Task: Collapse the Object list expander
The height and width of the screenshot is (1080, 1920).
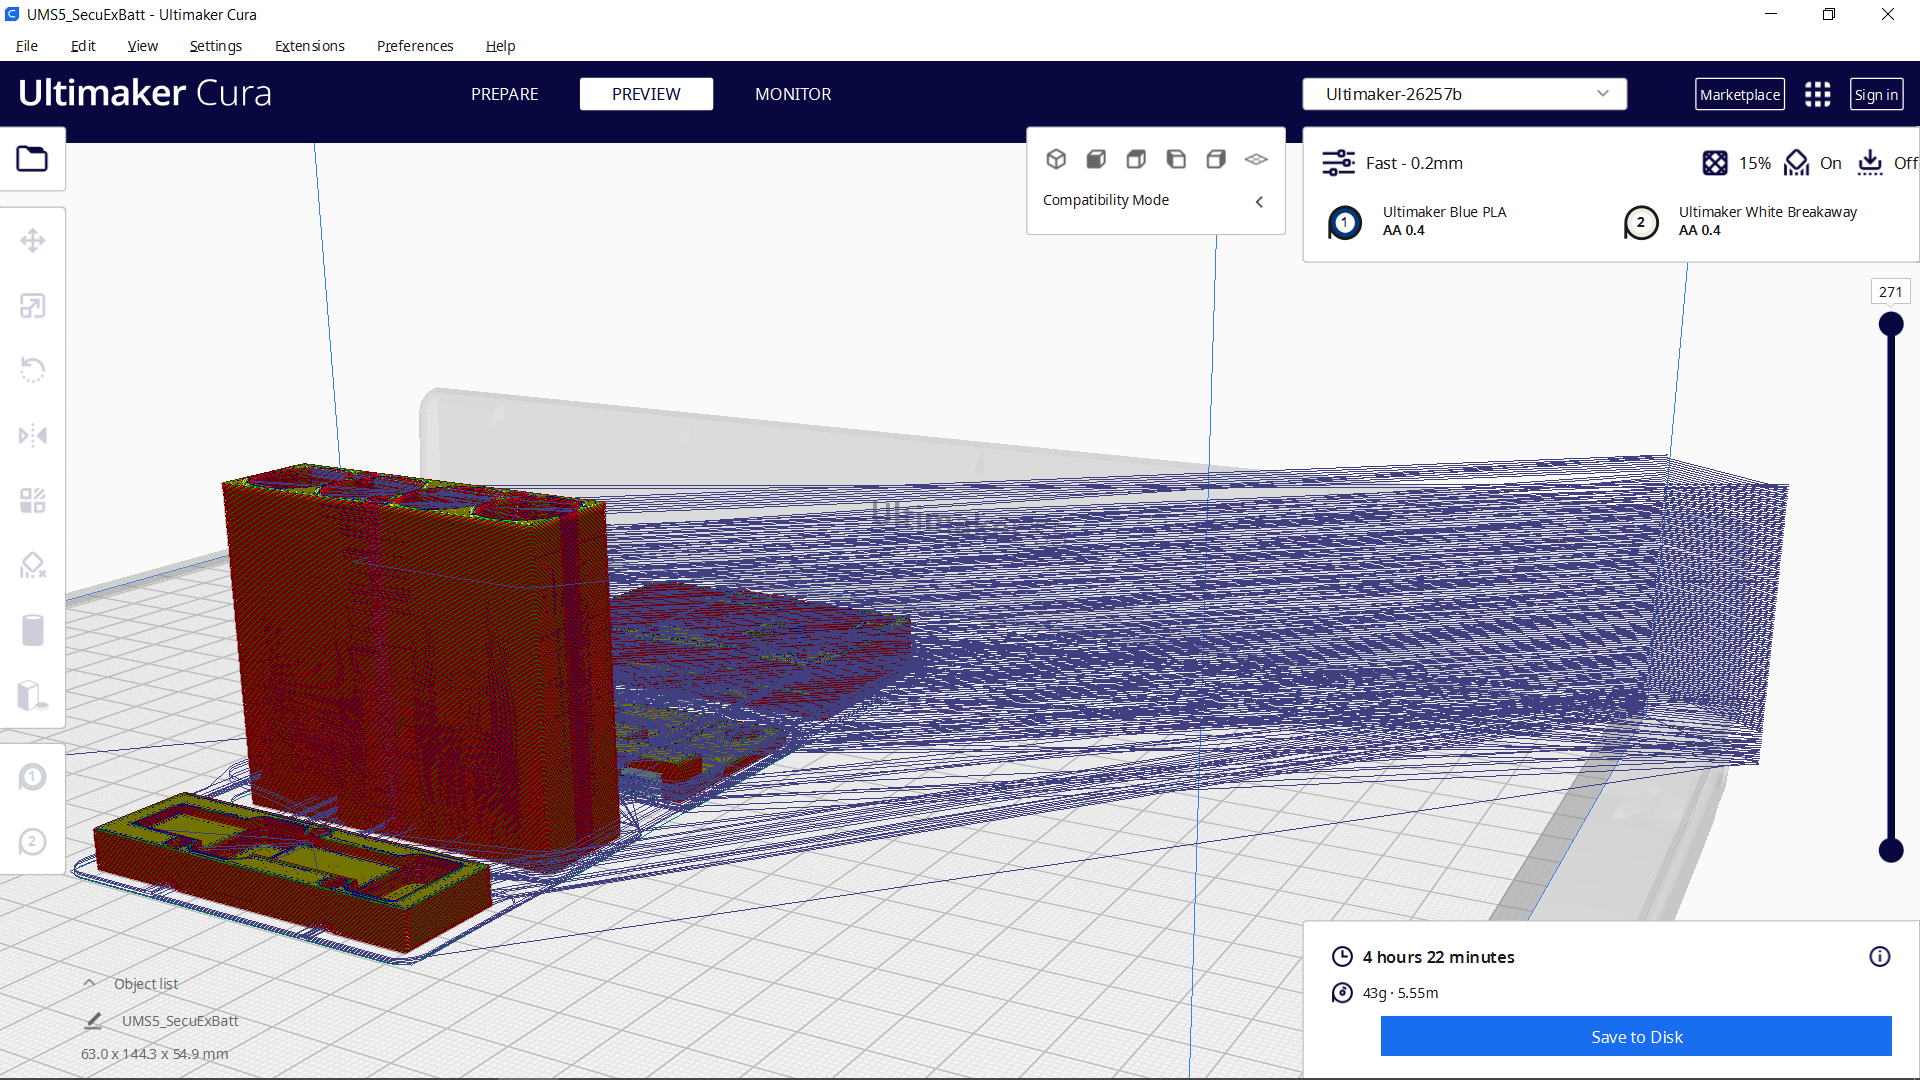Action: [x=89, y=984]
